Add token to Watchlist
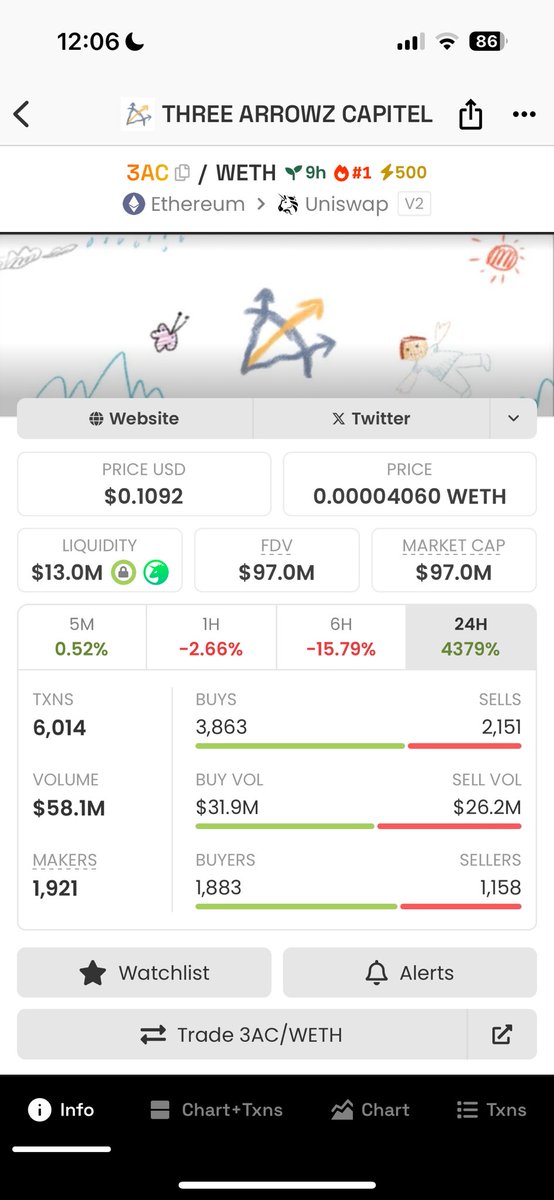554x1200 pixels. point(144,973)
